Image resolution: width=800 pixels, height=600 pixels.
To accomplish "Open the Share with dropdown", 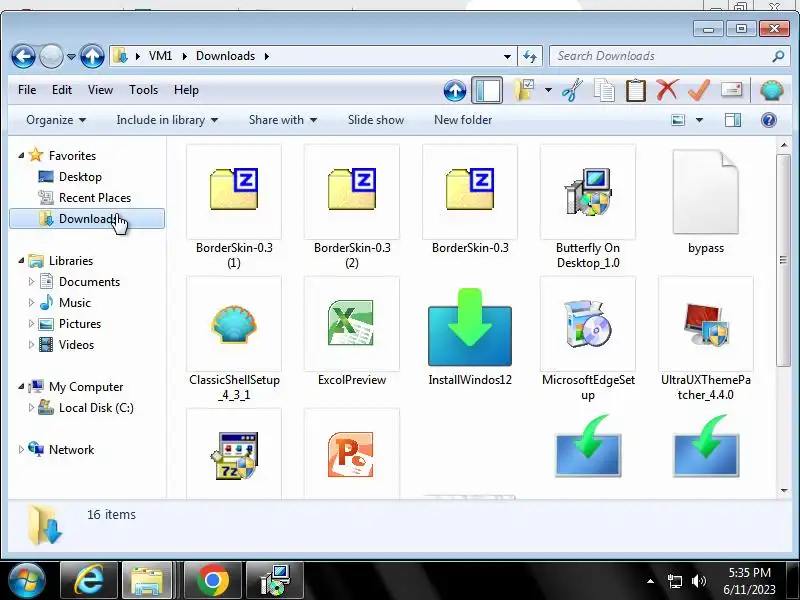I will 283,120.
